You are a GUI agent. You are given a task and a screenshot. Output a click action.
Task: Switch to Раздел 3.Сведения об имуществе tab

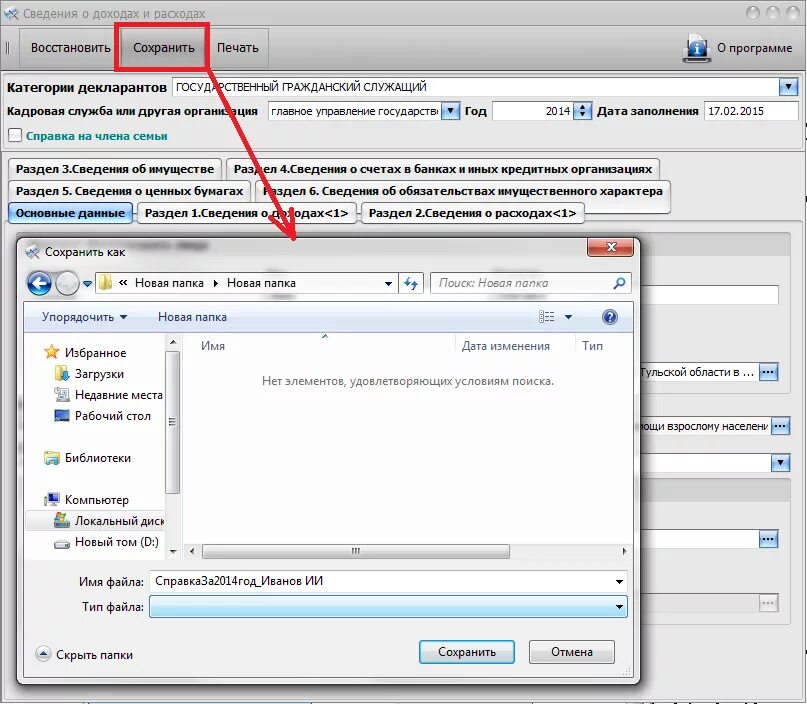[115, 169]
